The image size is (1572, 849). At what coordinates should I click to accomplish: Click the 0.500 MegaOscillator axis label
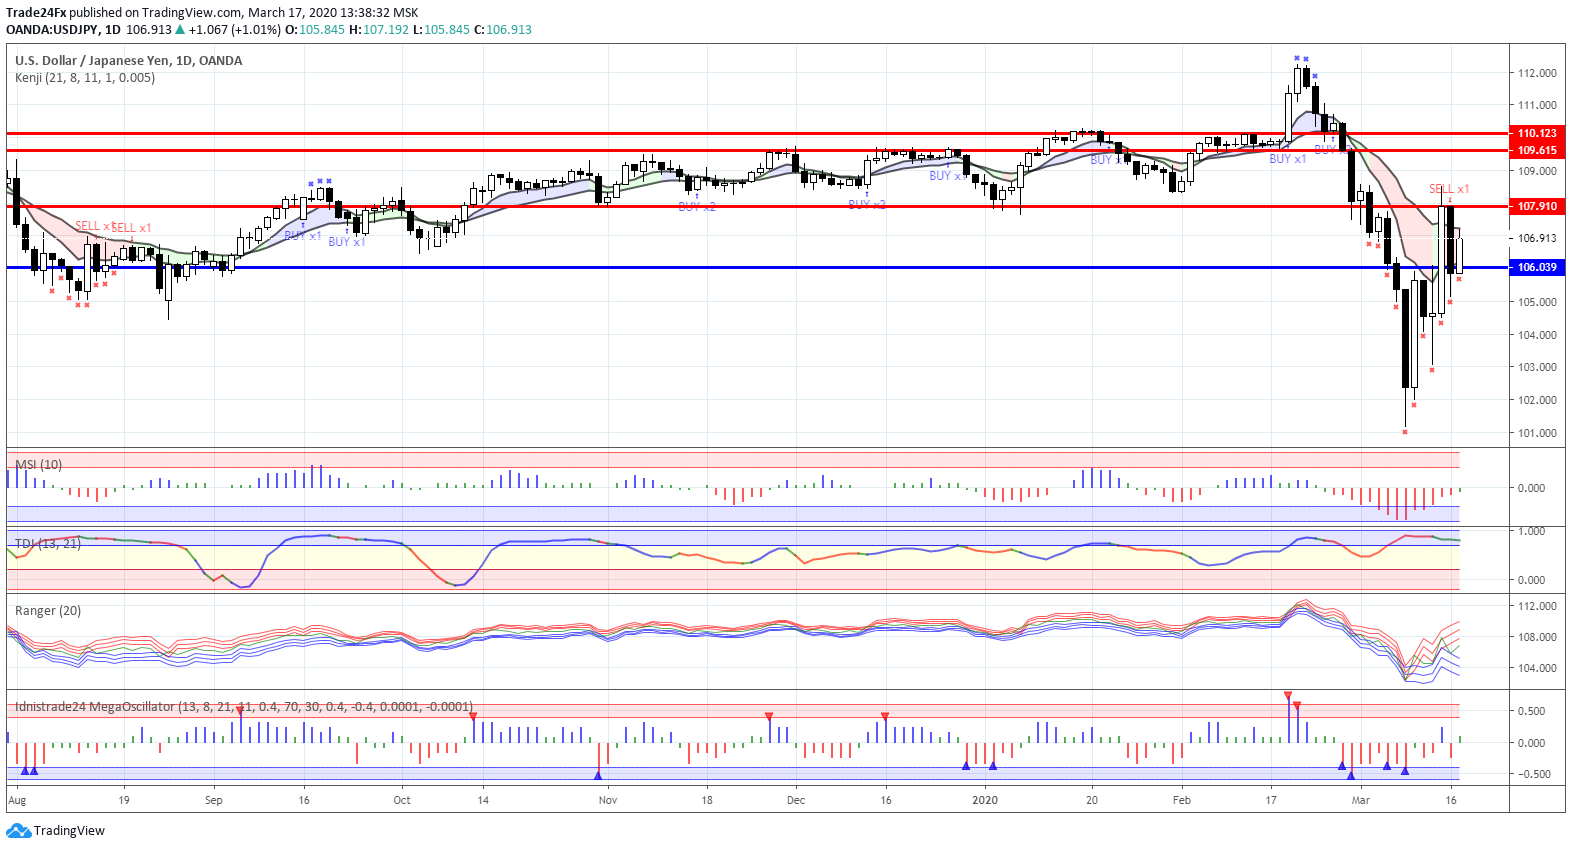pos(1533,711)
